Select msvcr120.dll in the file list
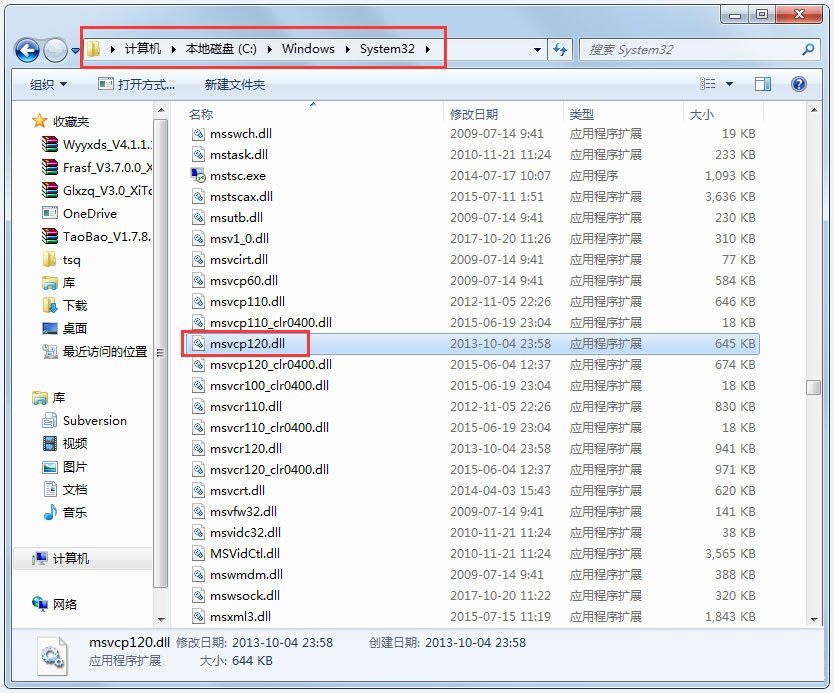The height and width of the screenshot is (693, 834). pos(246,448)
